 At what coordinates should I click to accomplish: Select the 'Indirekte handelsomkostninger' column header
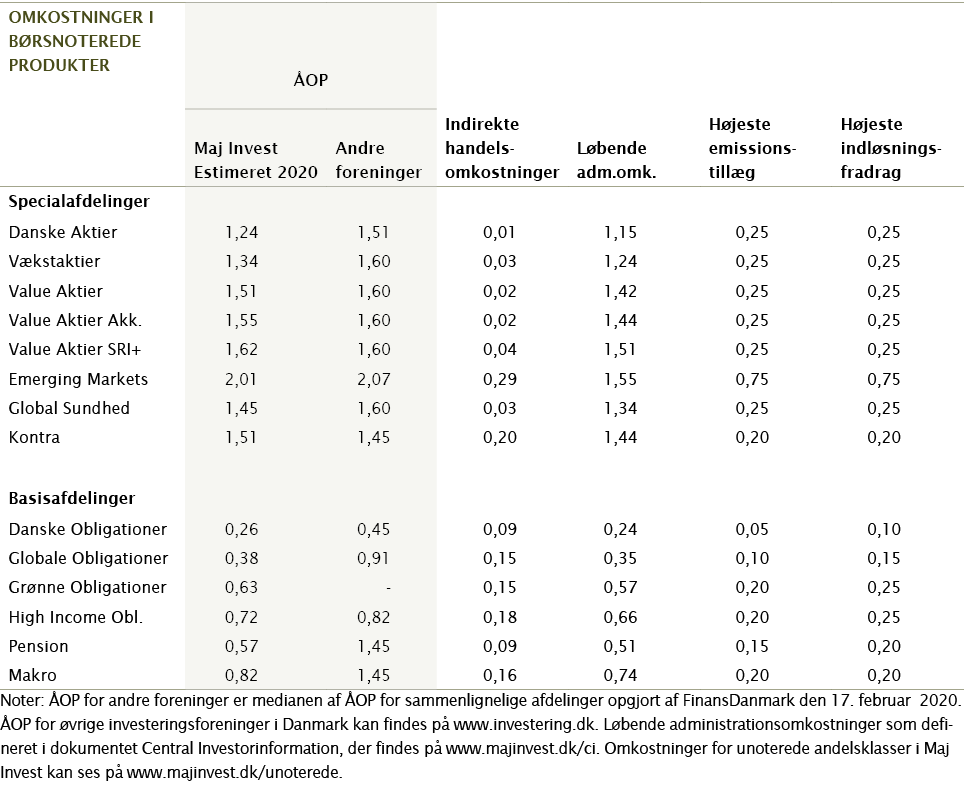tap(501, 148)
